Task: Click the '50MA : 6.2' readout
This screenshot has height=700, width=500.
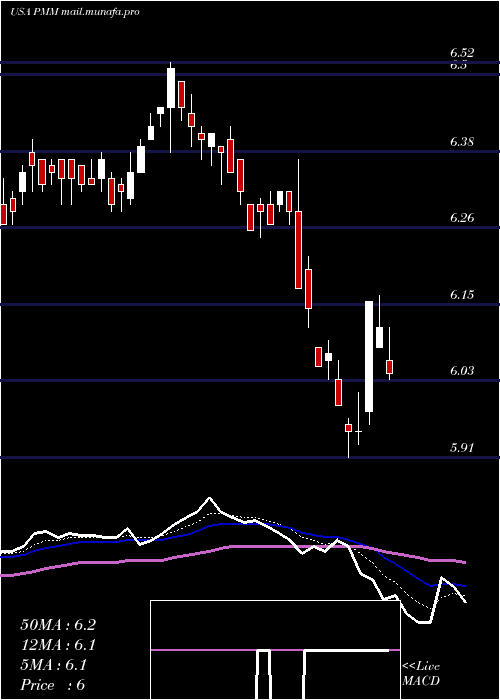Action: [x=58, y=625]
